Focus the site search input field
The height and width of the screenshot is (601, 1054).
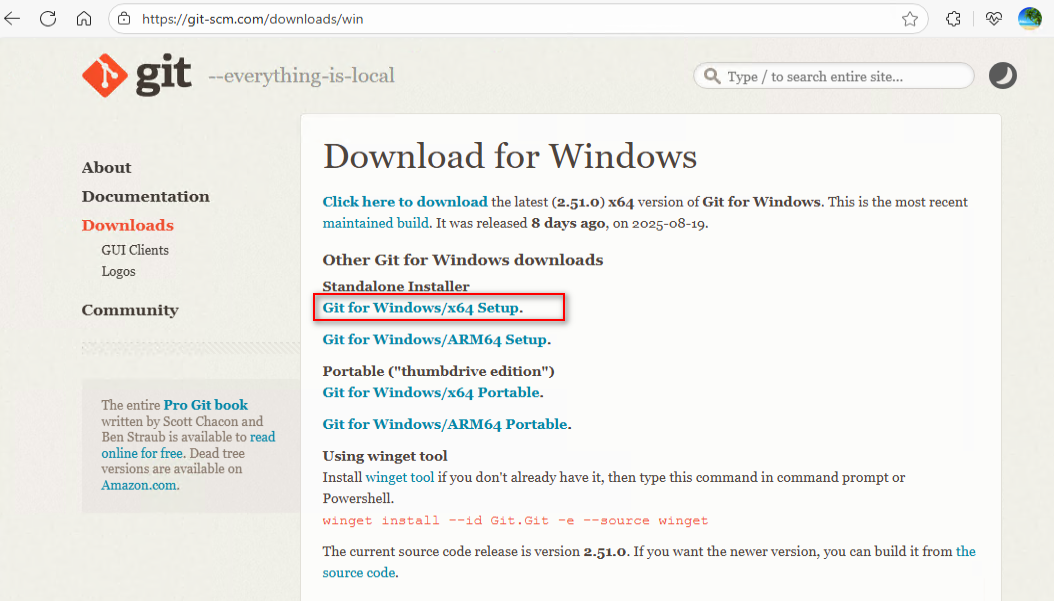click(x=834, y=76)
